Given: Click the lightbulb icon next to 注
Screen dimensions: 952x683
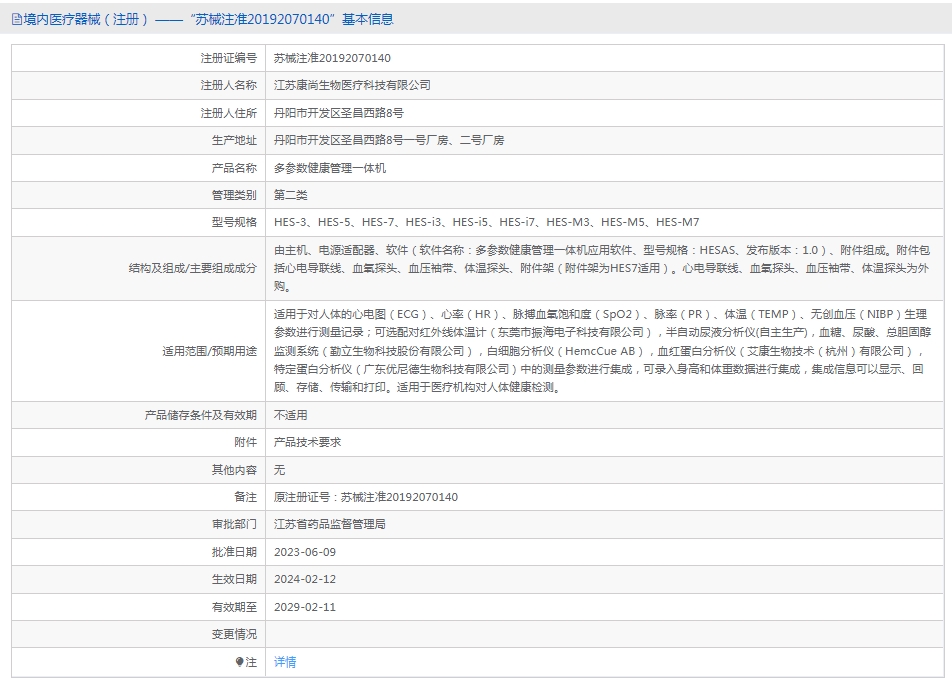Looking at the screenshot, I should pyautogui.click(x=239, y=662).
